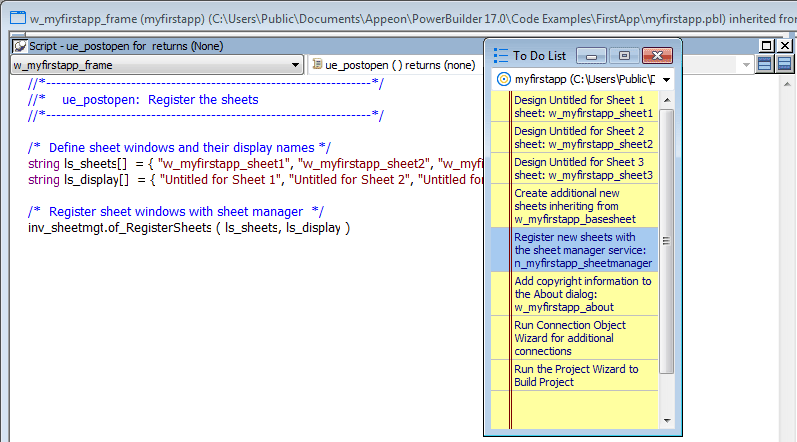Image resolution: width=797 pixels, height=442 pixels.
Task: Click the target icon beside myfirstapp in To Do List
Action: pyautogui.click(x=504, y=79)
